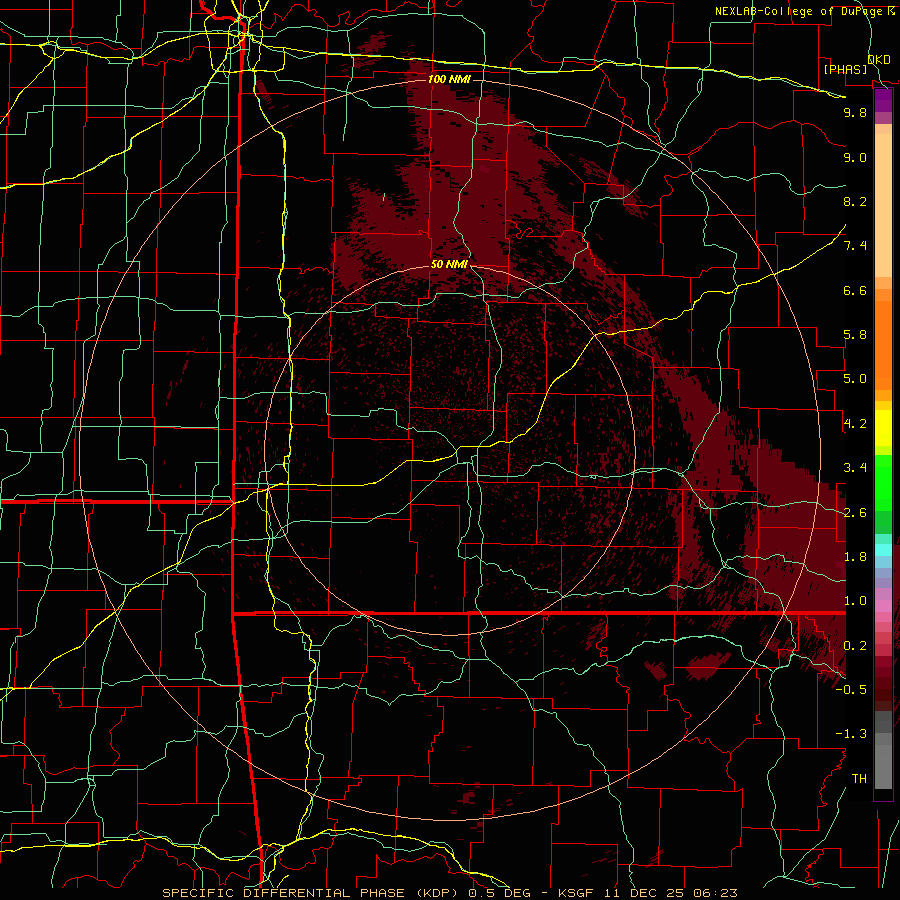The width and height of the screenshot is (900, 900).
Task: Pick the gray band of the color scale
Action: (x=883, y=752)
